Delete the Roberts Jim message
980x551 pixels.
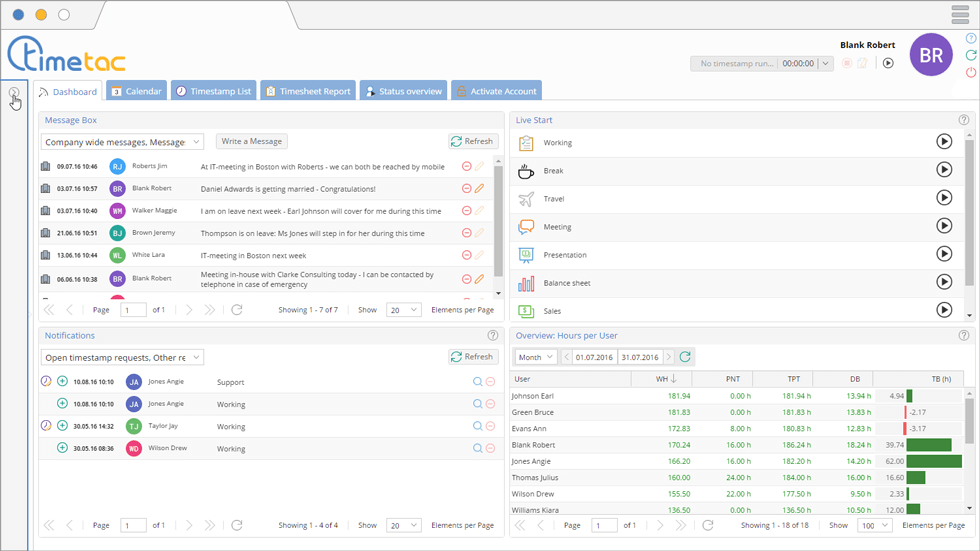click(466, 166)
